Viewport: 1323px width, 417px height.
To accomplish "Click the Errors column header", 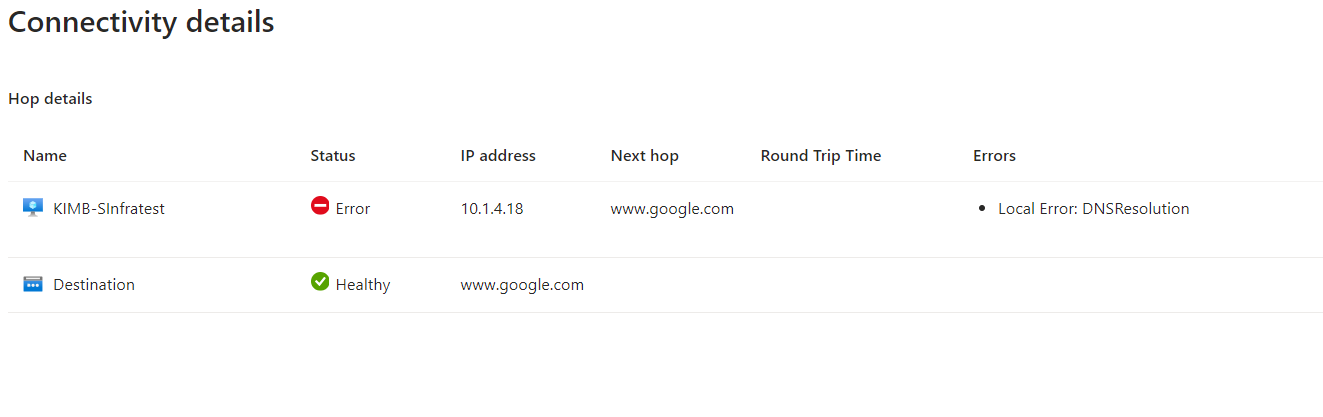I will (x=994, y=156).
